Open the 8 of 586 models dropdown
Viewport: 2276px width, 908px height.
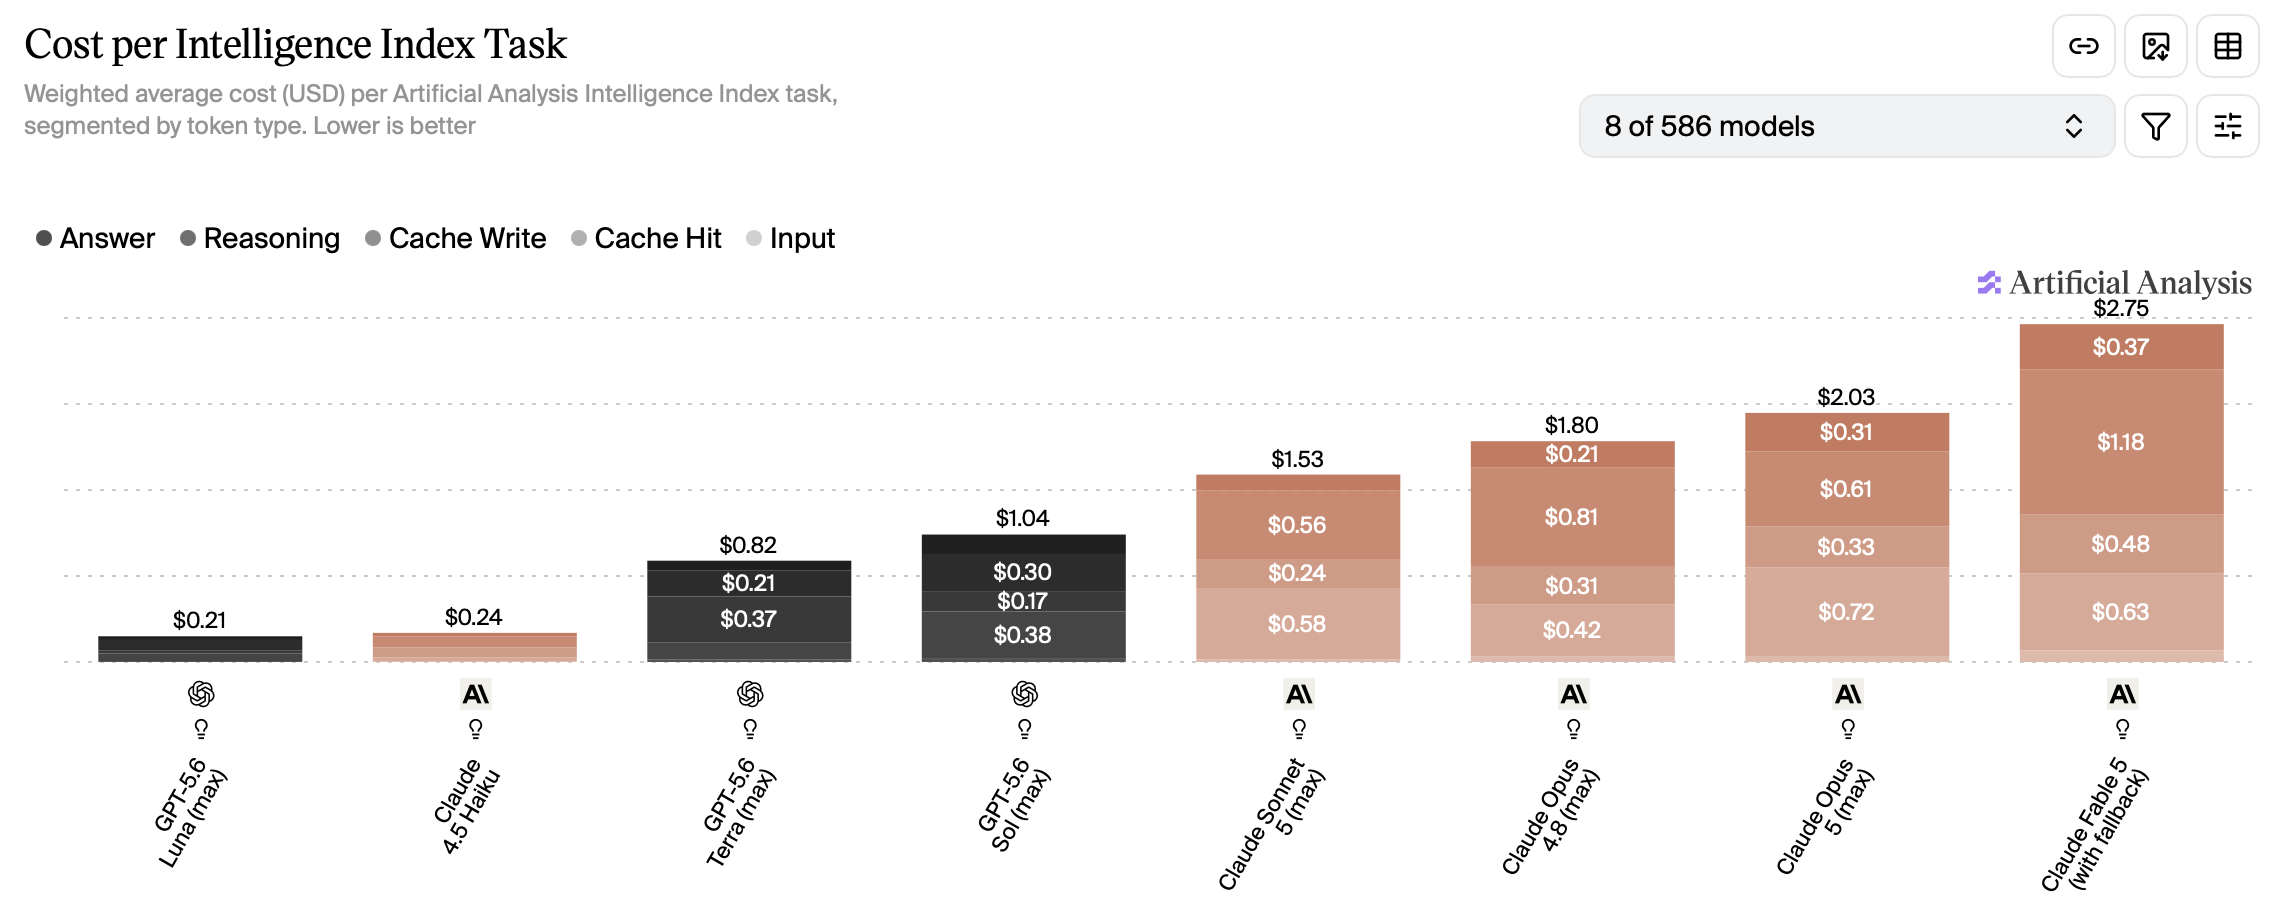1847,126
